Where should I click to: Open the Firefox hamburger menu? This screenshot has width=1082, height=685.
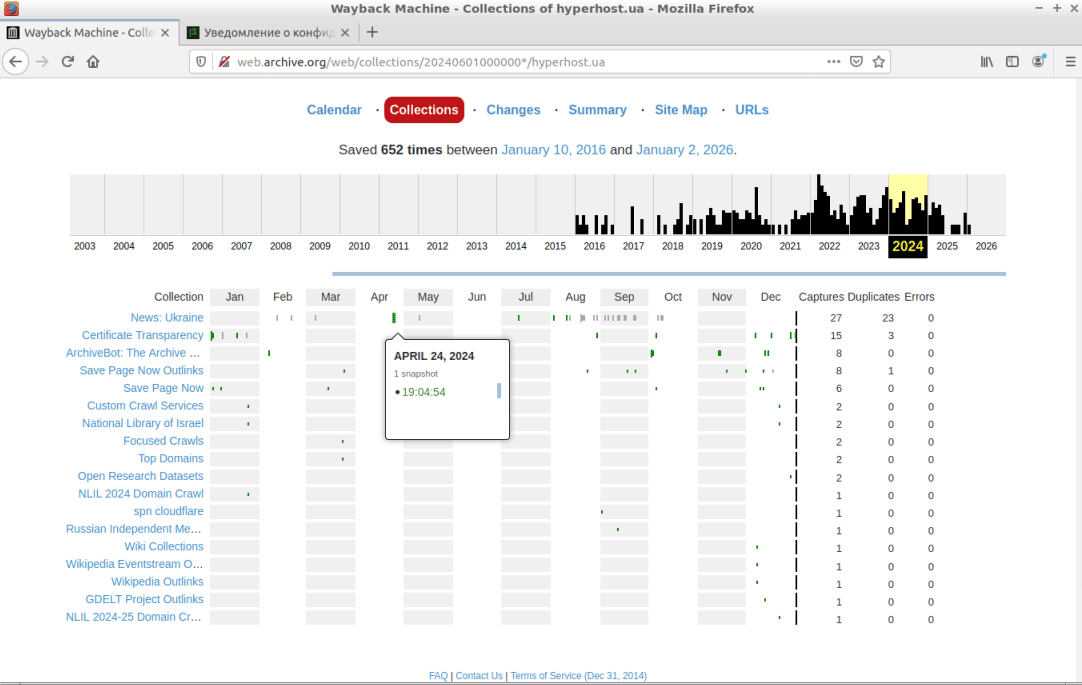(1064, 61)
